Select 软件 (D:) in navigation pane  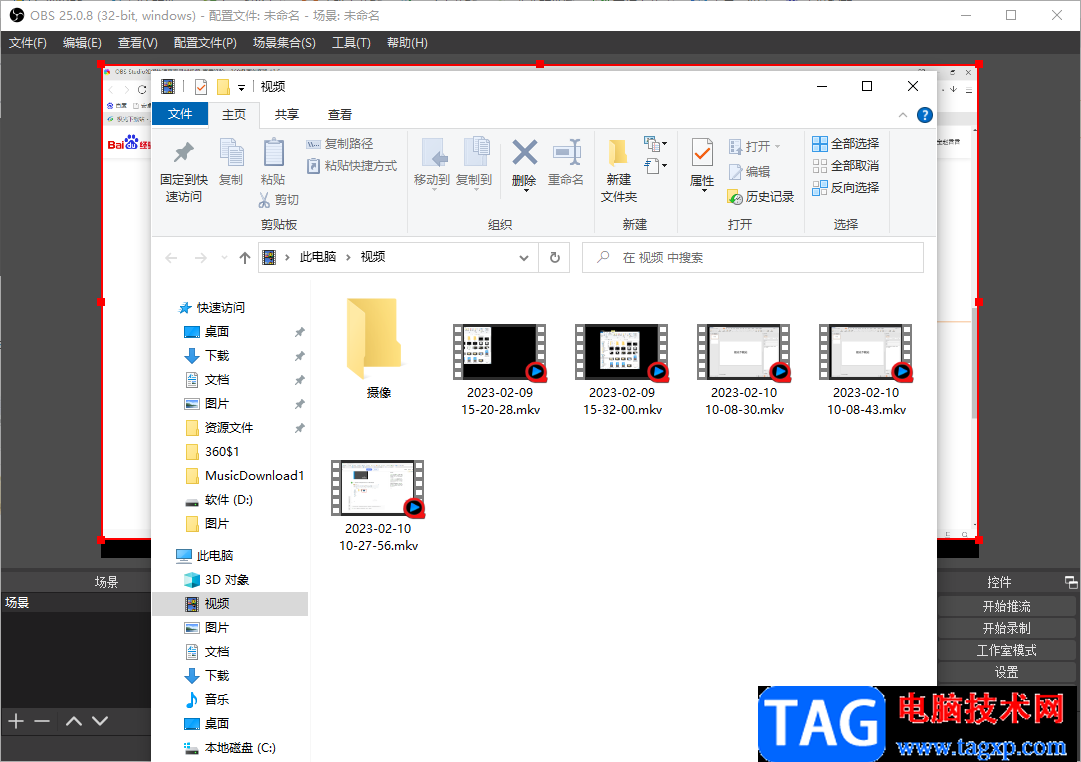229,500
